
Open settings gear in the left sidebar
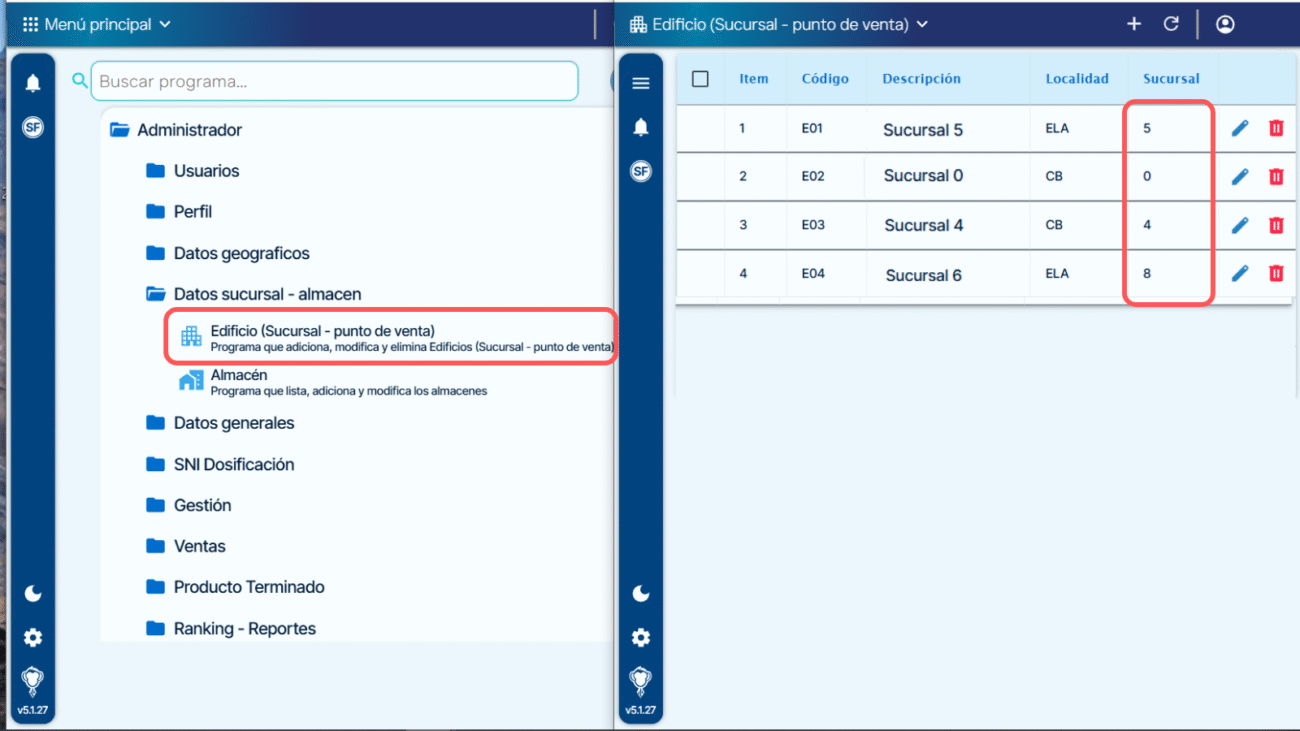[33, 637]
